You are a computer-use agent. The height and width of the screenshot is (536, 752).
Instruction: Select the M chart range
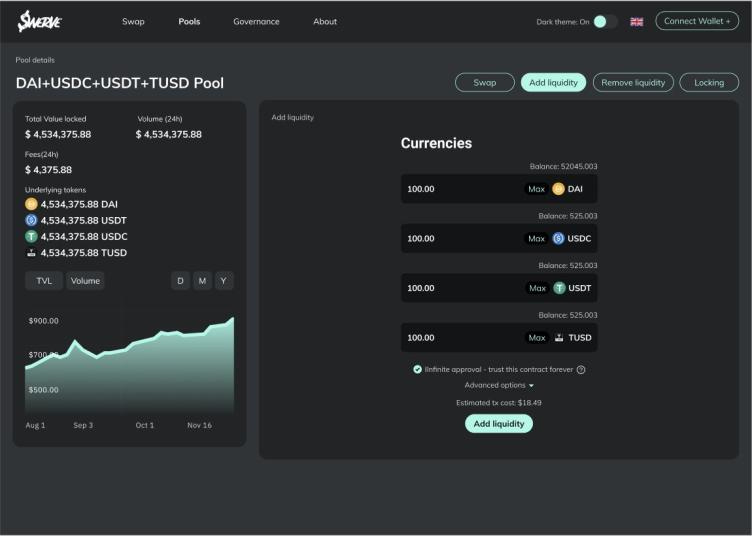(202, 281)
